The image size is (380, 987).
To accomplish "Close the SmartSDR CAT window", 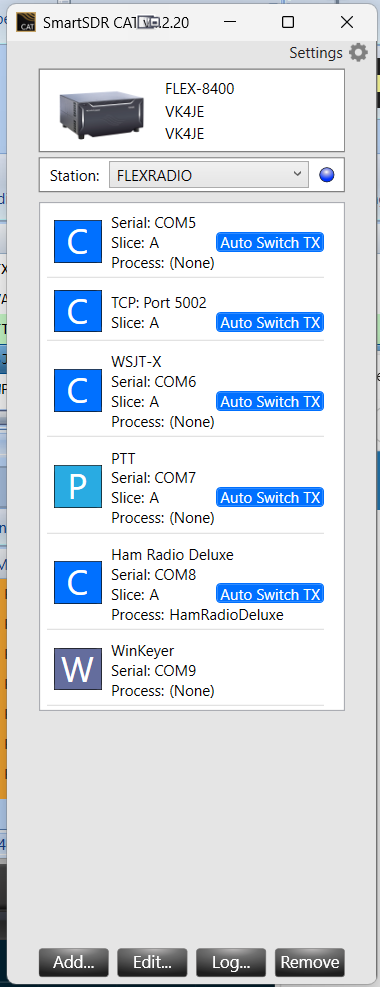I will pyautogui.click(x=347, y=23).
